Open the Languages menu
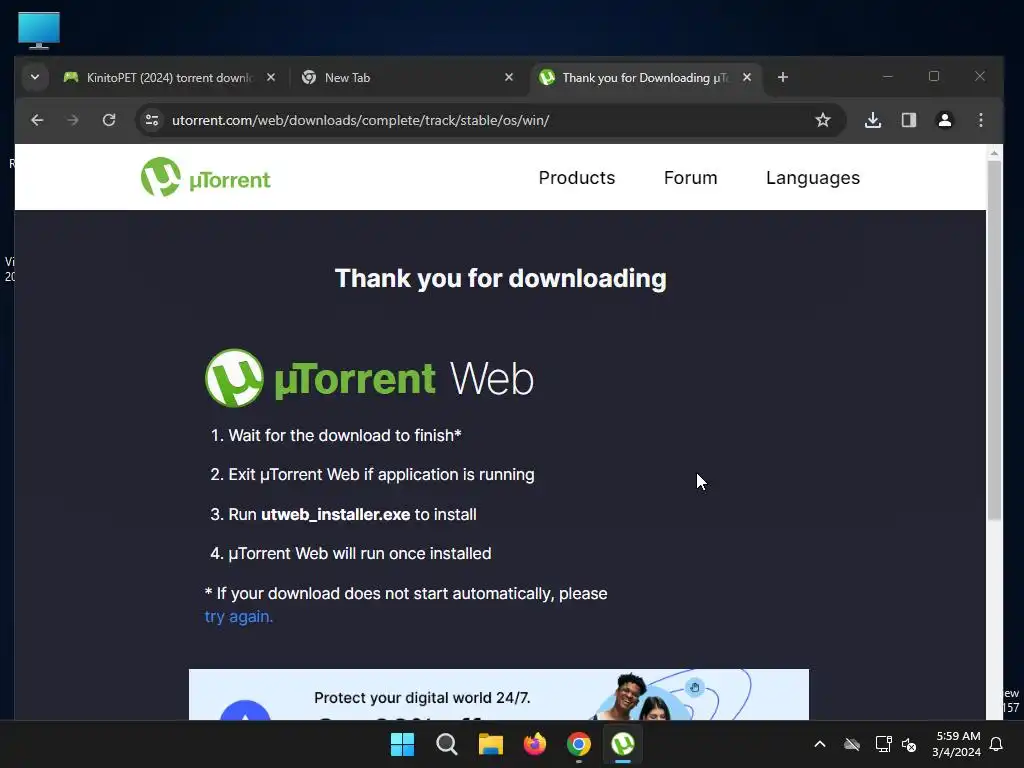Viewport: 1024px width, 768px height. coord(813,178)
